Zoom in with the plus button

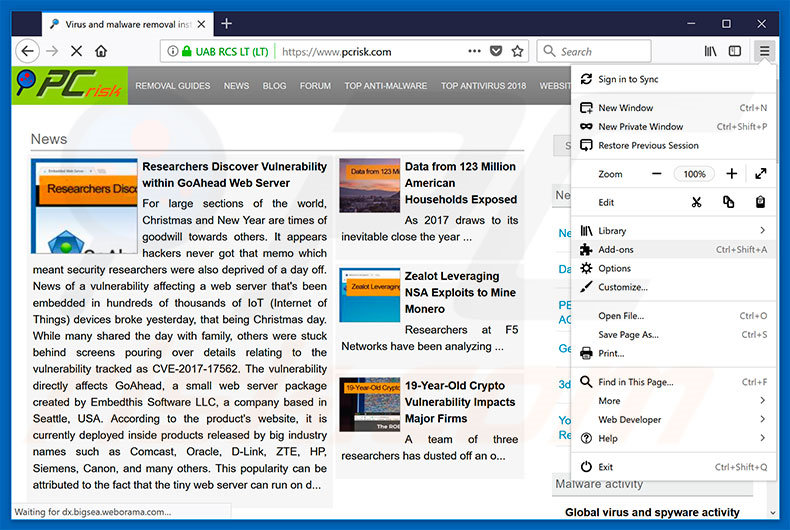point(732,174)
